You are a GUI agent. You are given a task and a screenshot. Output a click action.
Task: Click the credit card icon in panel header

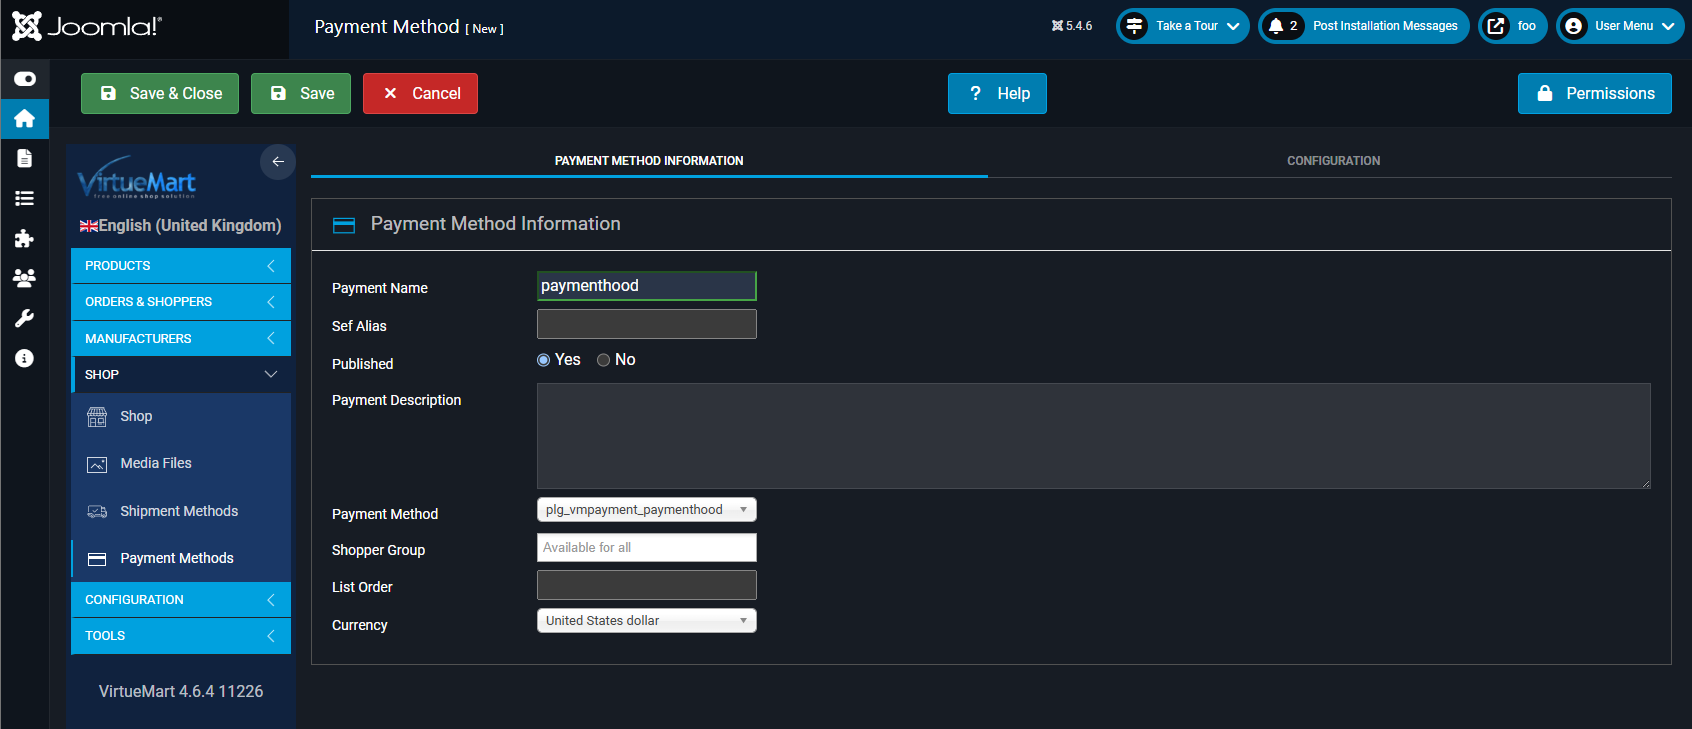344,225
